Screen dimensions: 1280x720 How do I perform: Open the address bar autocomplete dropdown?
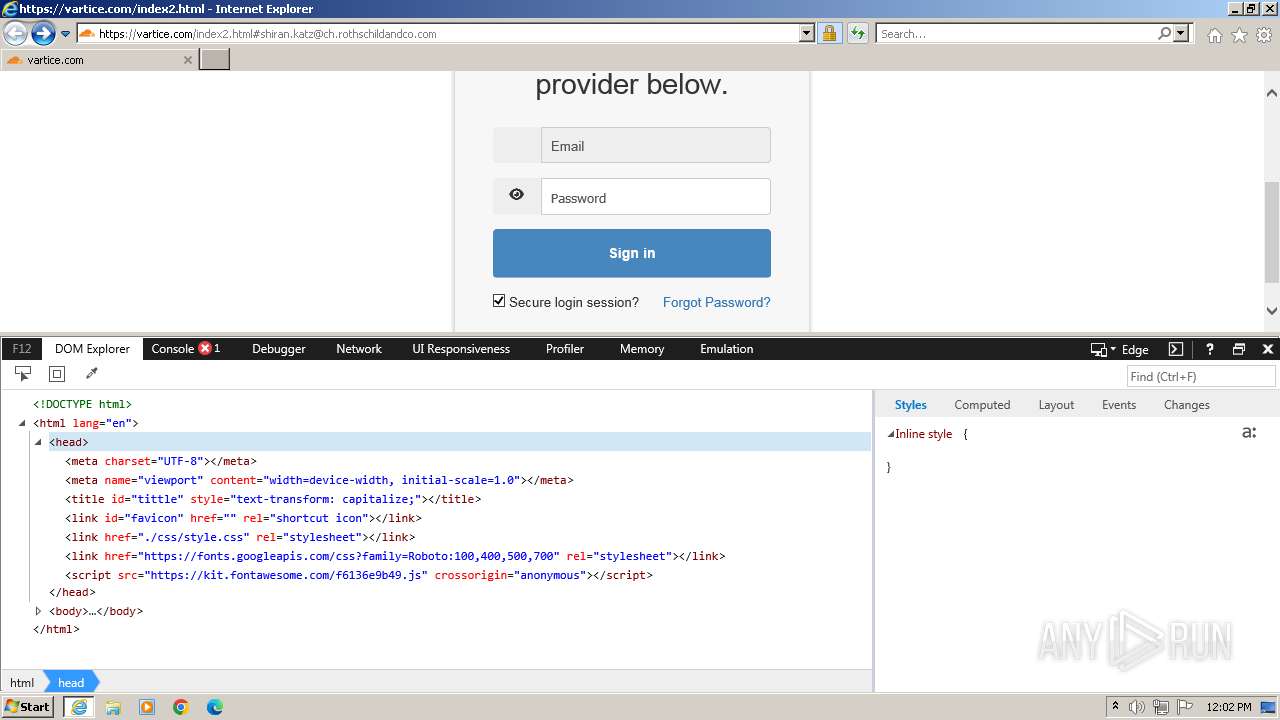click(x=807, y=34)
